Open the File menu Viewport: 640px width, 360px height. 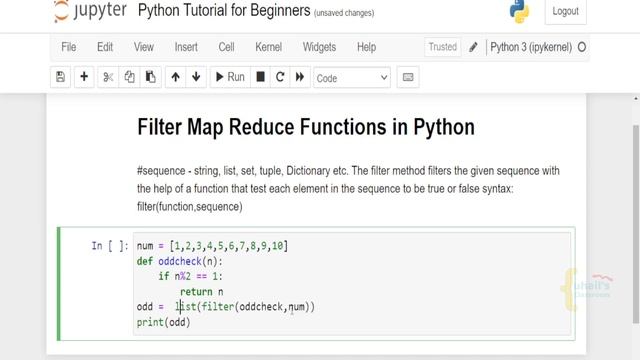pos(69,47)
